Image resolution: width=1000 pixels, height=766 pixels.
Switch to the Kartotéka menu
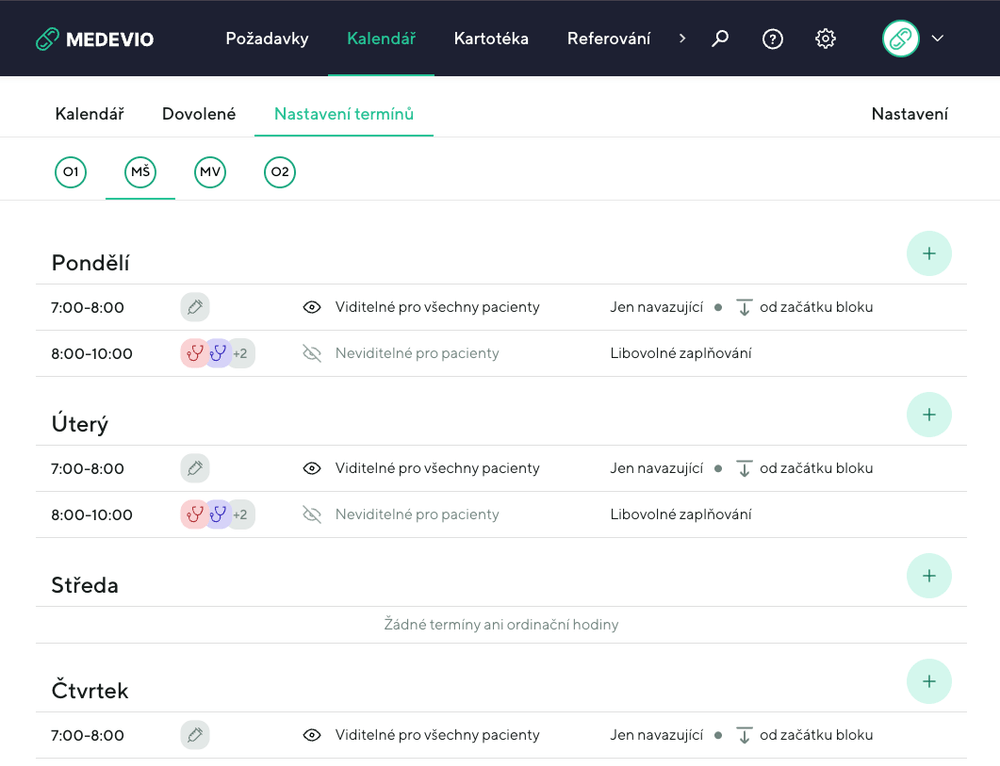coord(490,39)
